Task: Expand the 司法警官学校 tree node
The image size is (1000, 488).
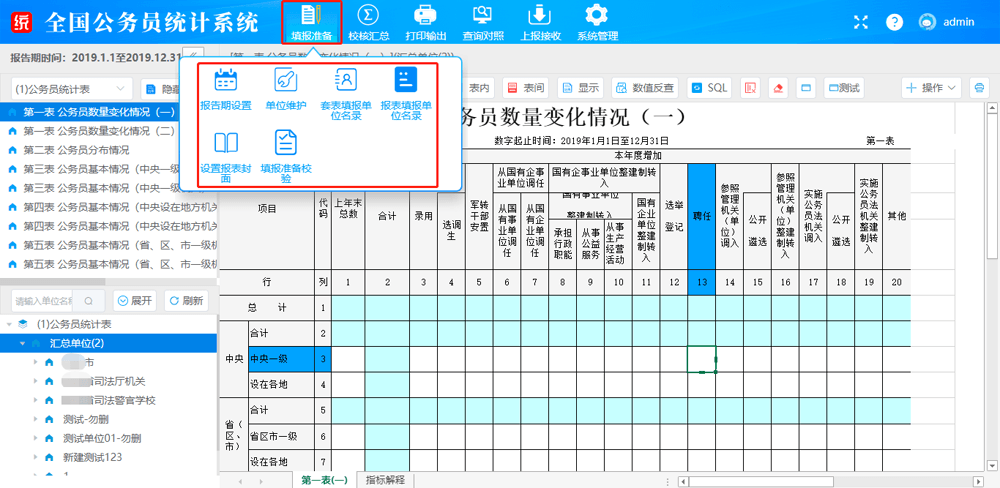Action: 35,401
